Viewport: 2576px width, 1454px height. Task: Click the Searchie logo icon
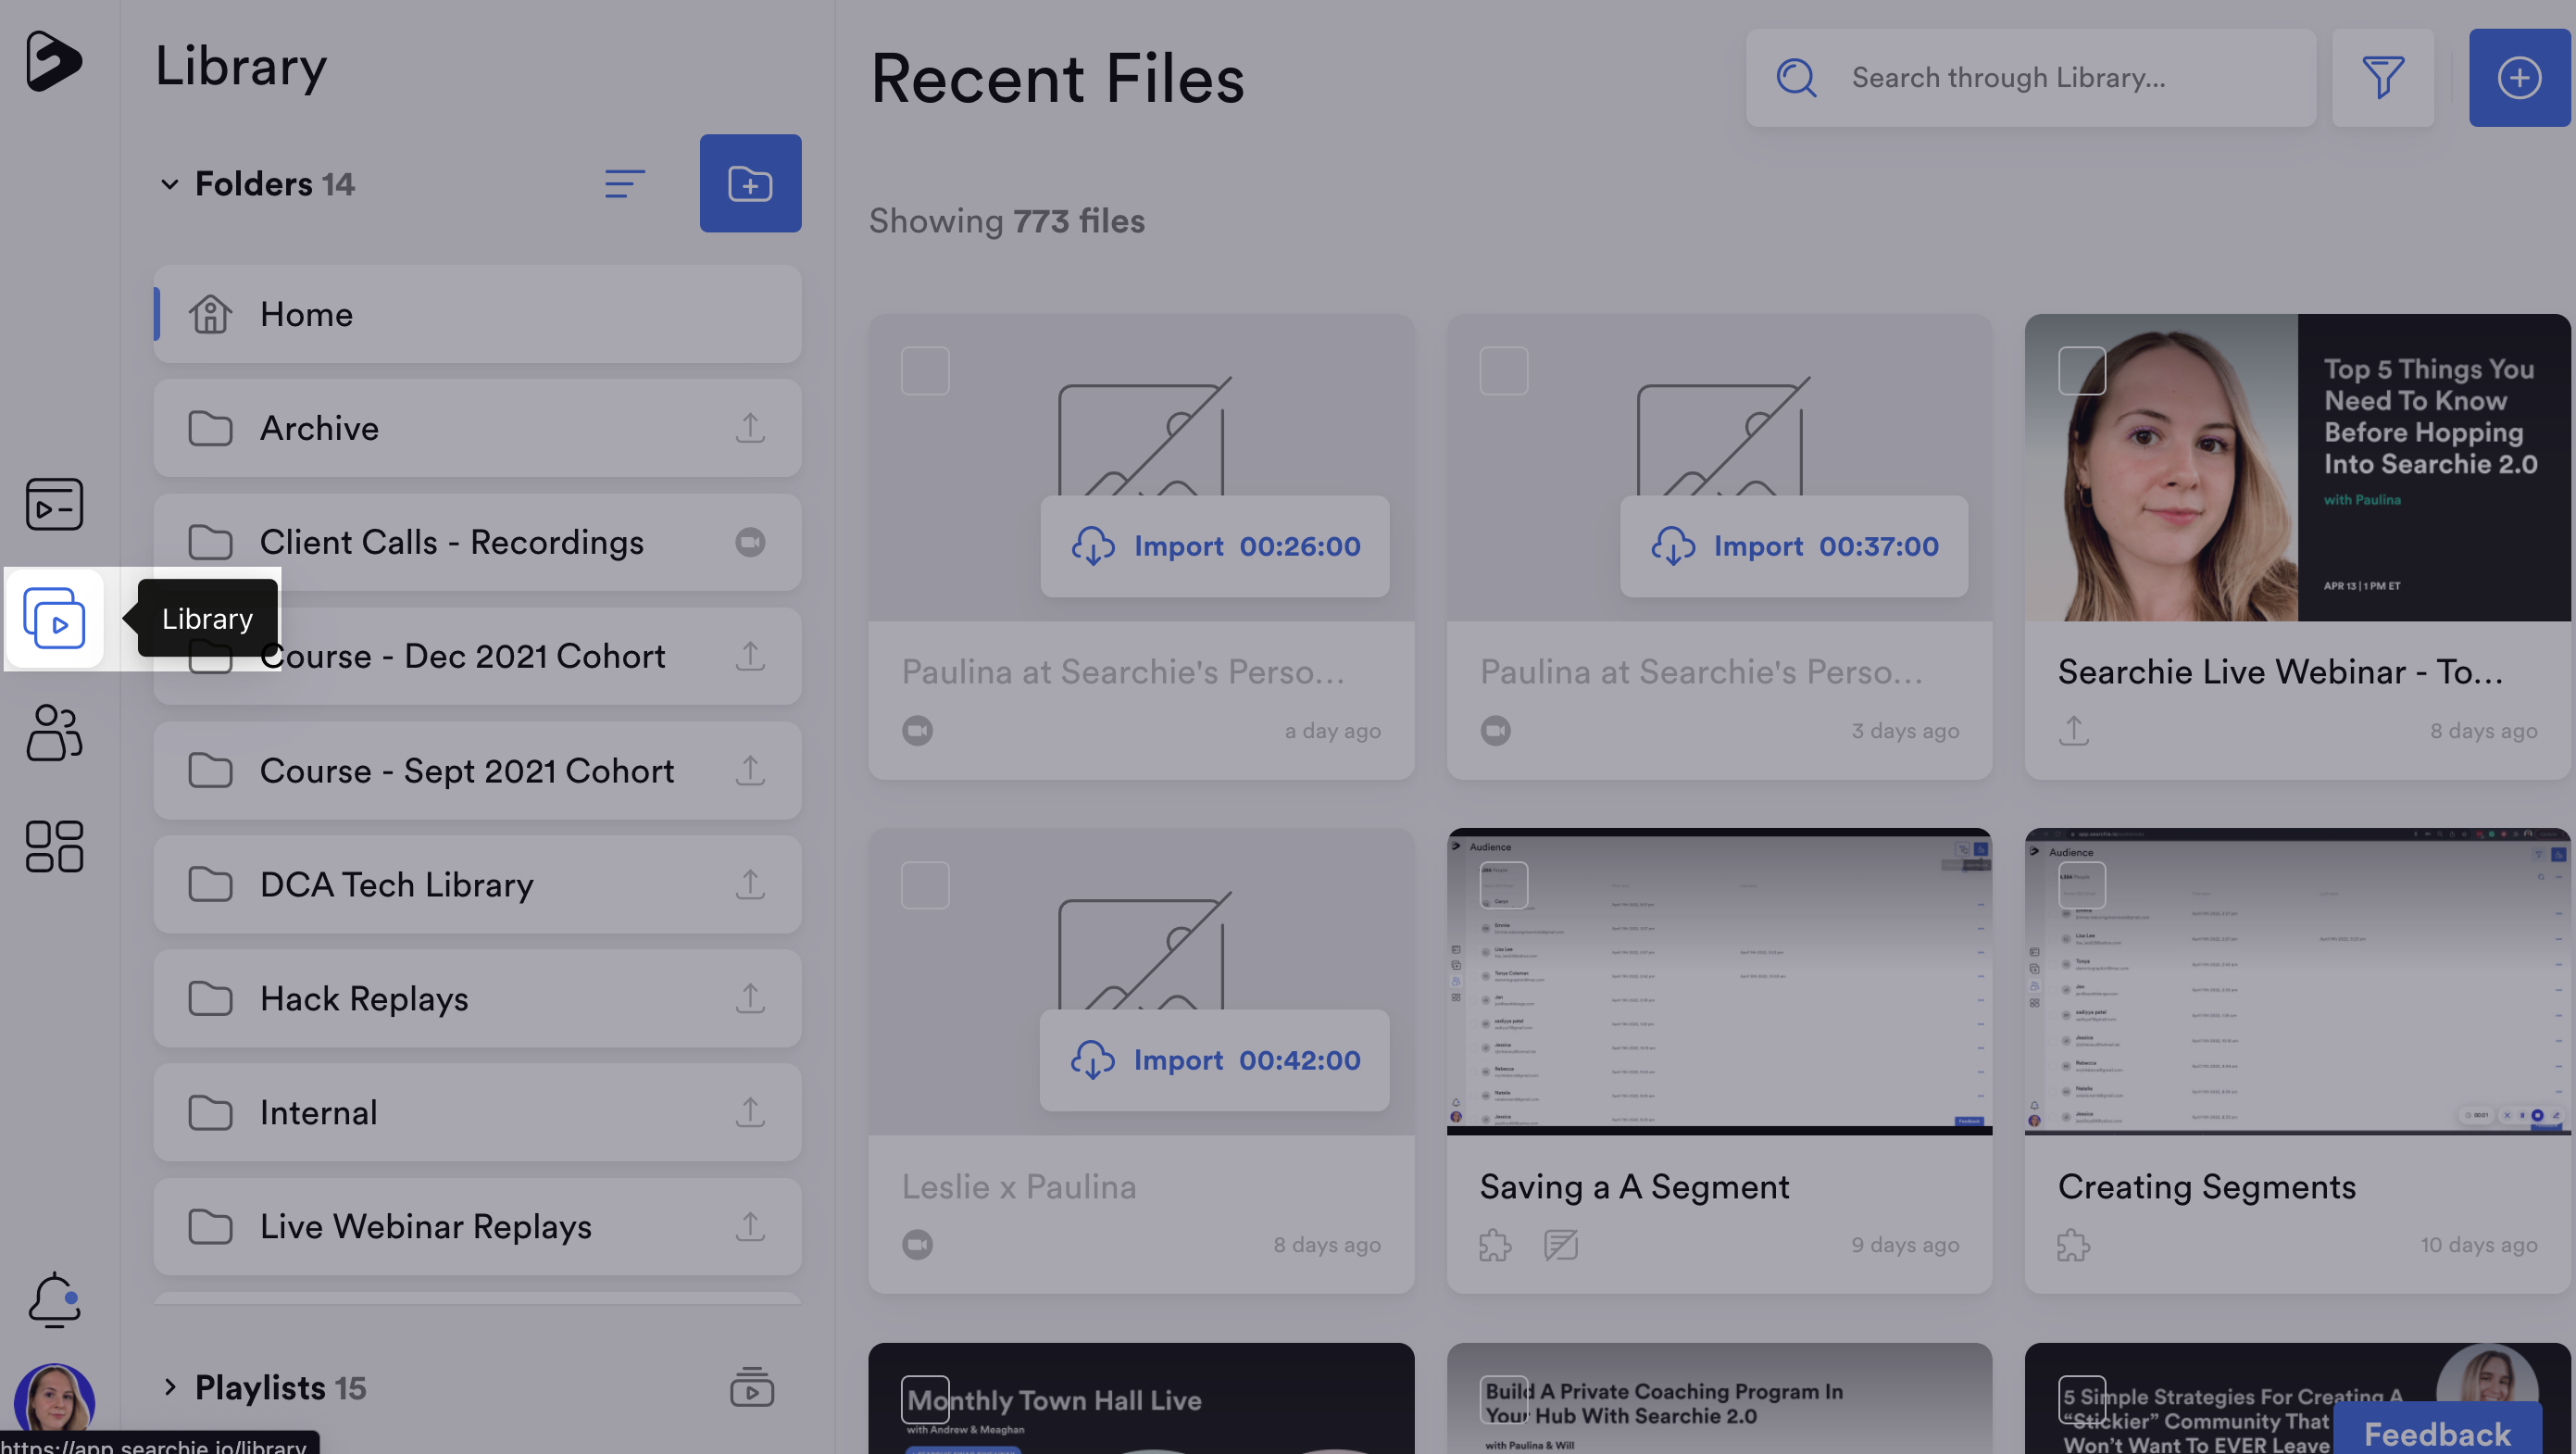click(53, 61)
